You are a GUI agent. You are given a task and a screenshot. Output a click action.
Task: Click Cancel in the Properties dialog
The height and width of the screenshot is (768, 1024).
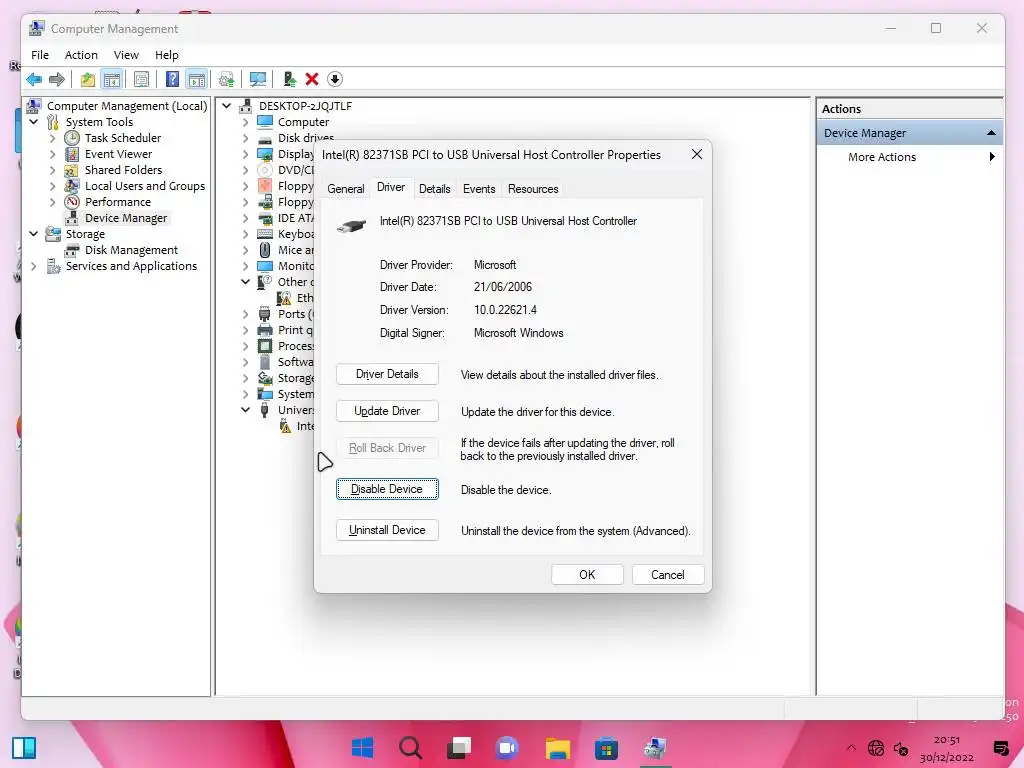point(667,575)
